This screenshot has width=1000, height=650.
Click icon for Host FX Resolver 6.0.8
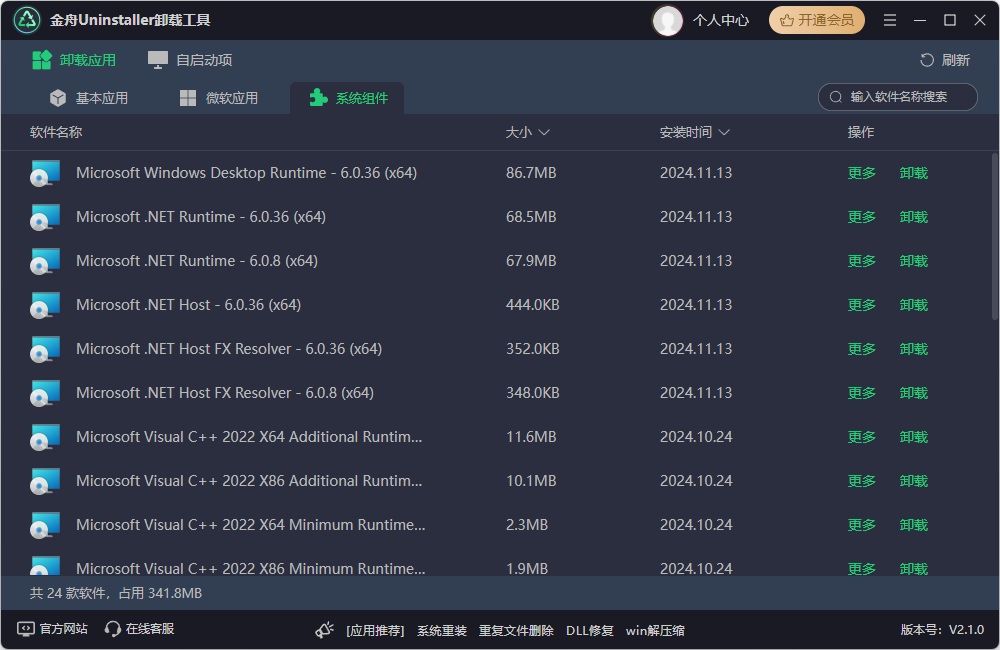pos(45,394)
